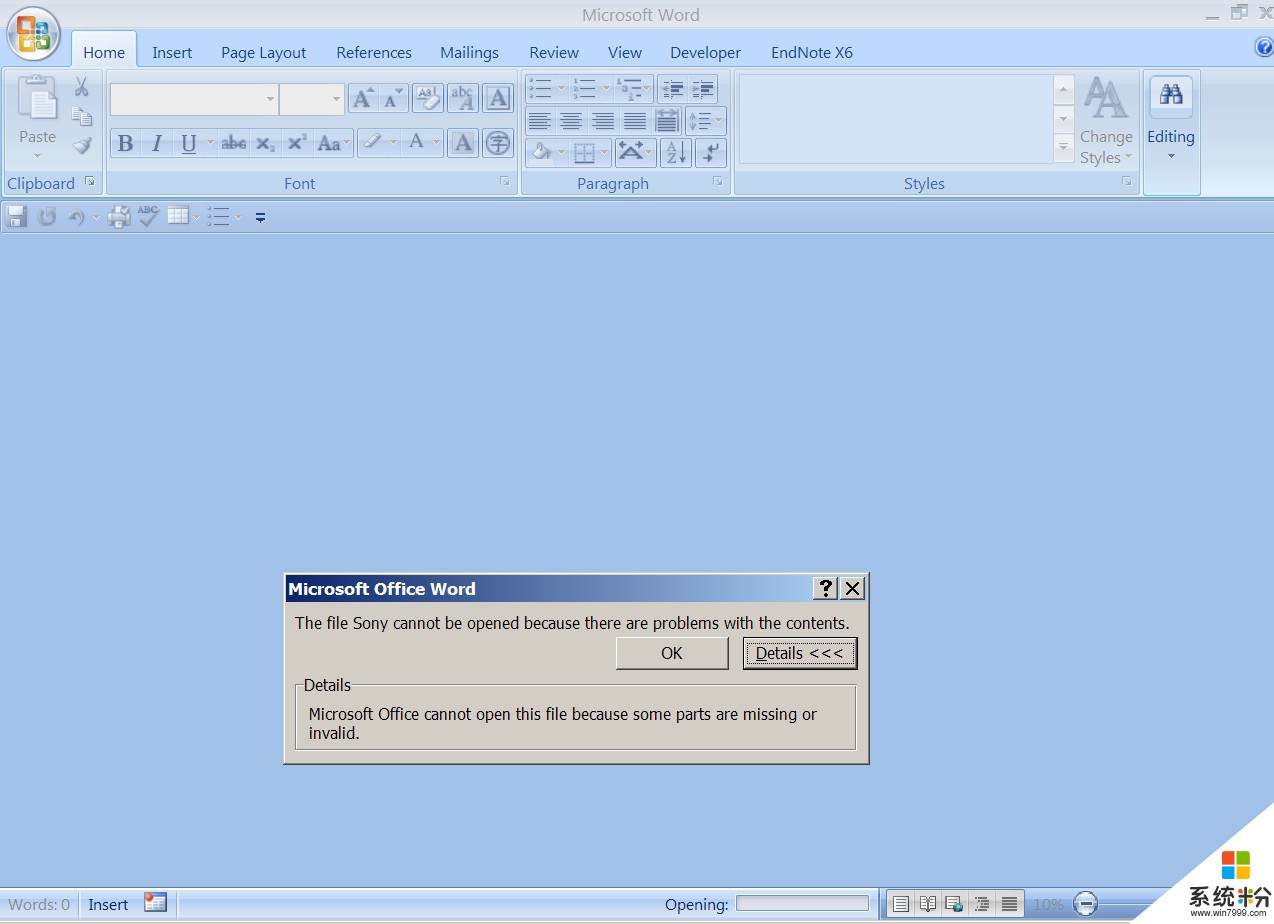The width and height of the screenshot is (1274, 924).
Task: Toggle Italic formatting
Action: pyautogui.click(x=156, y=143)
